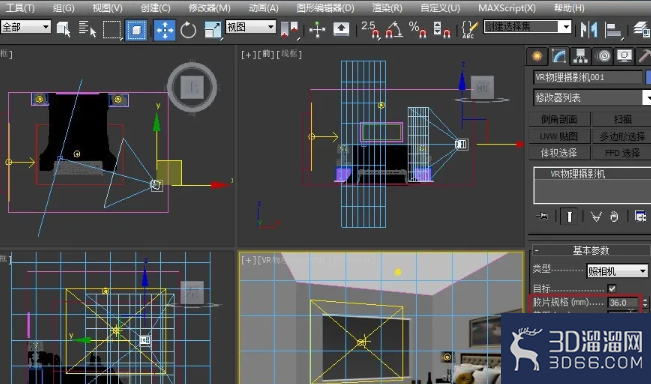Viewport: 651px width, 384px height.
Task: Expand the 创建选择集 dropdown arrow
Action: pyautogui.click(x=565, y=27)
